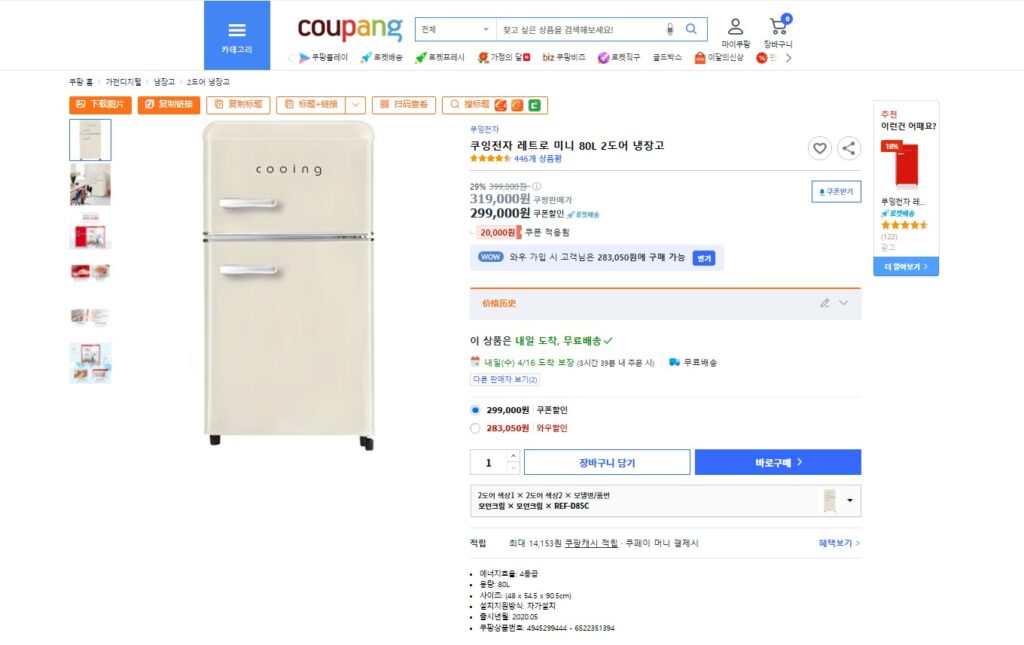Add product to wishlist with heart icon
This screenshot has height=645, width=1024.
coord(820,148)
